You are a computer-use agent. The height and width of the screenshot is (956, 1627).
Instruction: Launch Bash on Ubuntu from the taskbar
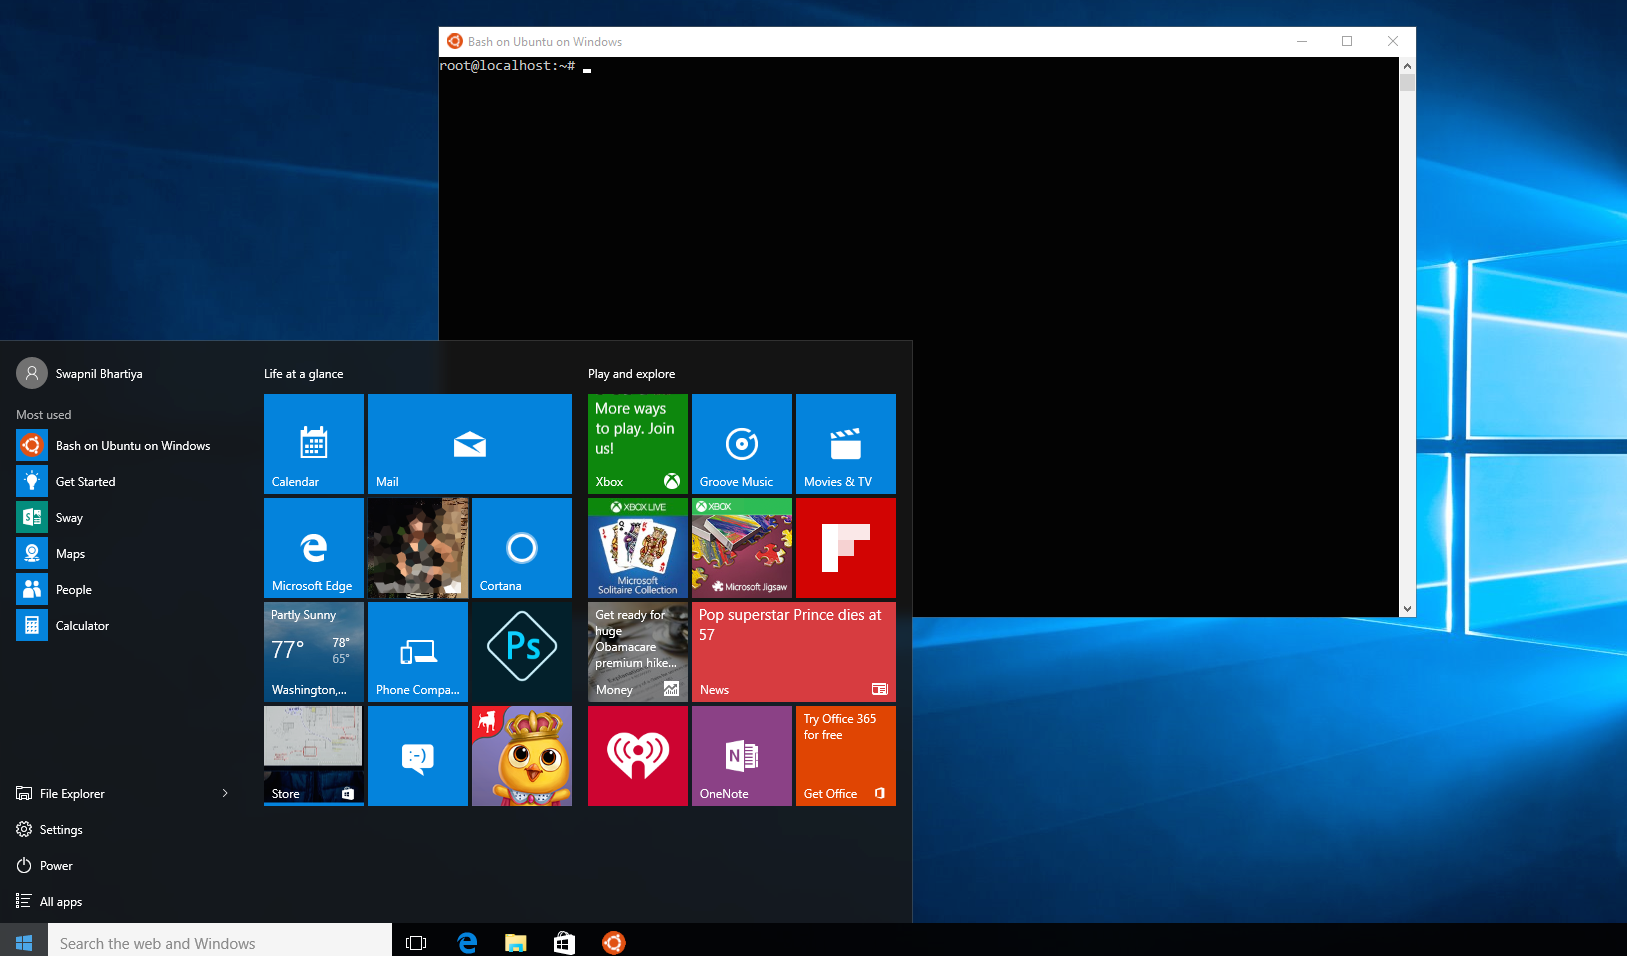613,942
